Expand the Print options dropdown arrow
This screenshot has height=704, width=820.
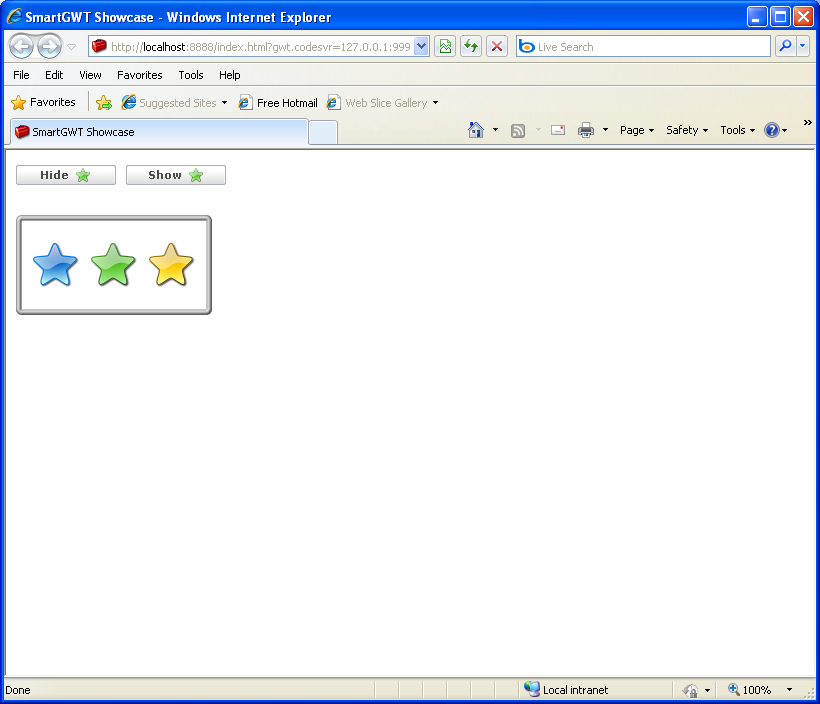(x=605, y=130)
